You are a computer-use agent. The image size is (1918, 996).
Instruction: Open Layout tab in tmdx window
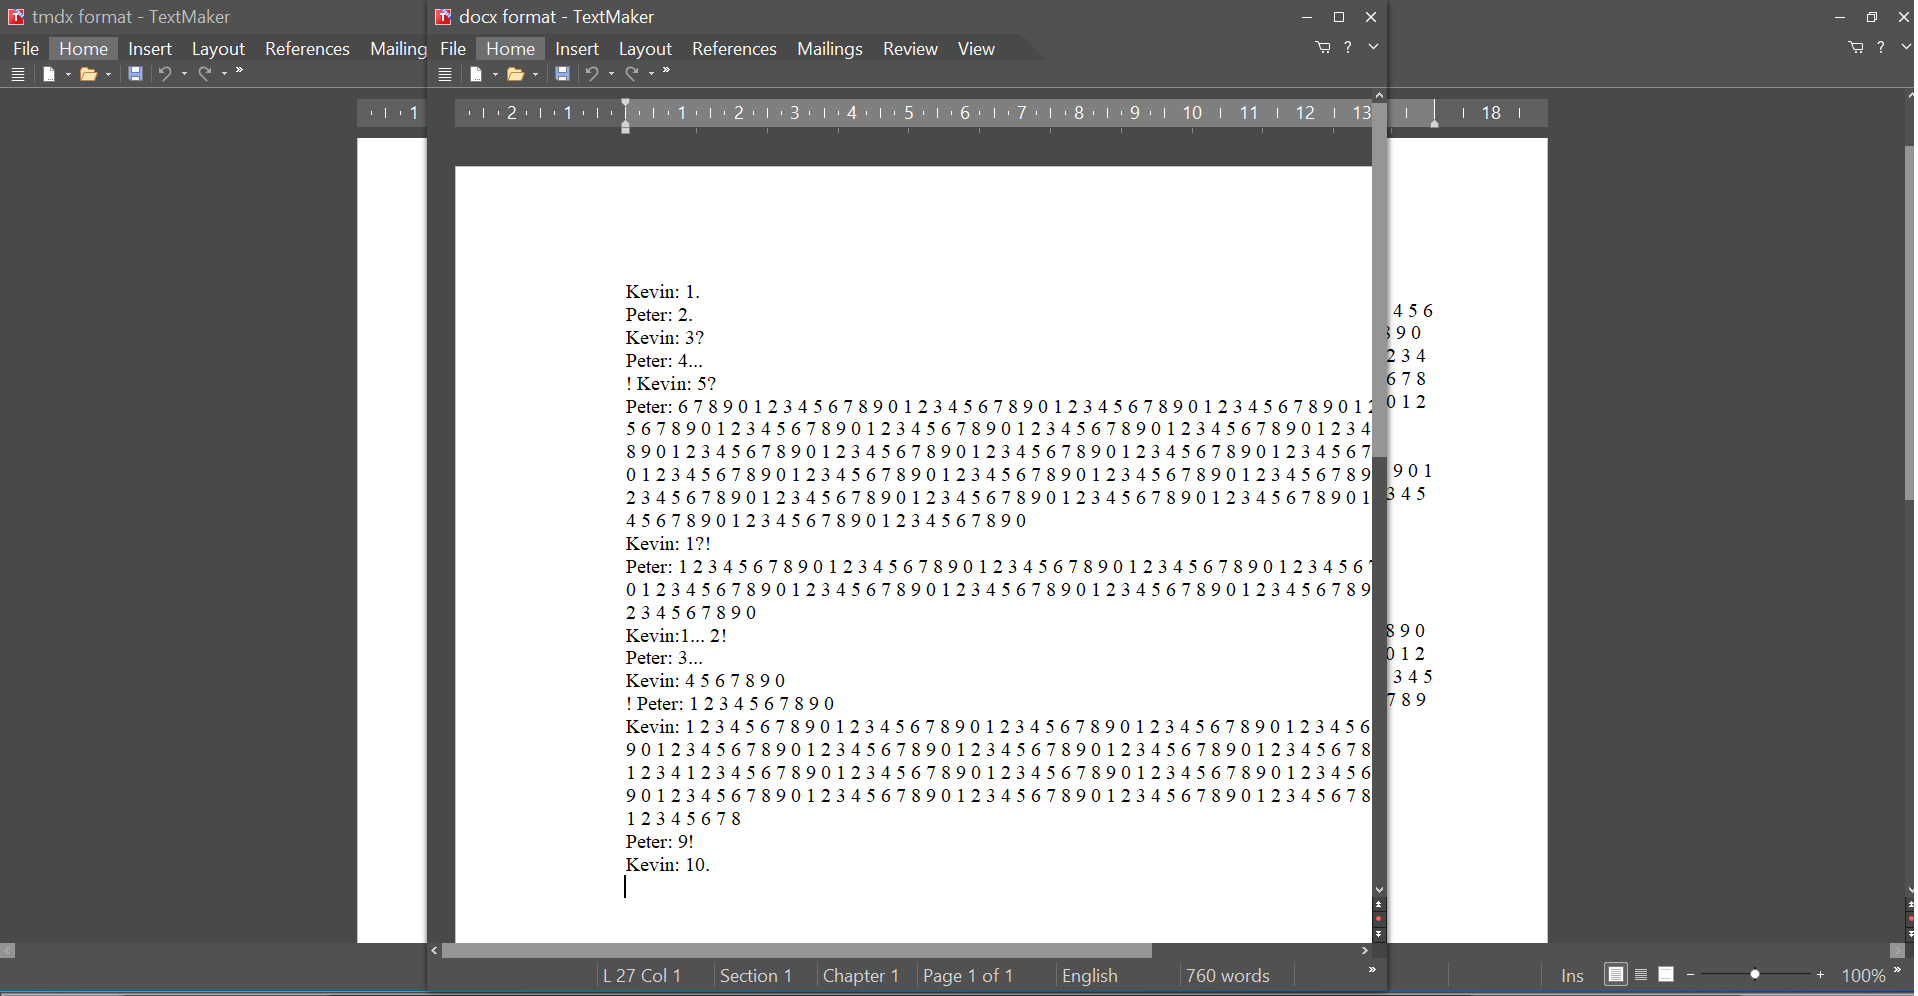[x=218, y=49]
